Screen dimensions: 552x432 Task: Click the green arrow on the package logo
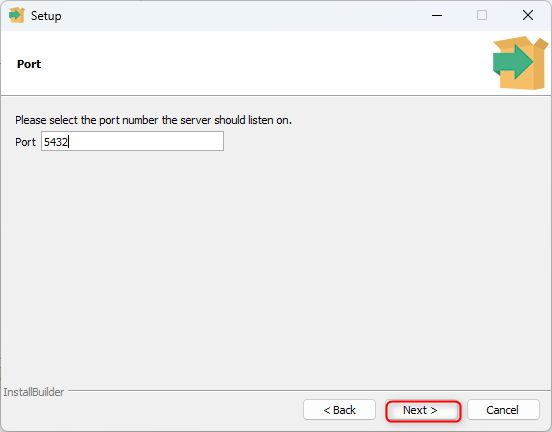coord(513,62)
